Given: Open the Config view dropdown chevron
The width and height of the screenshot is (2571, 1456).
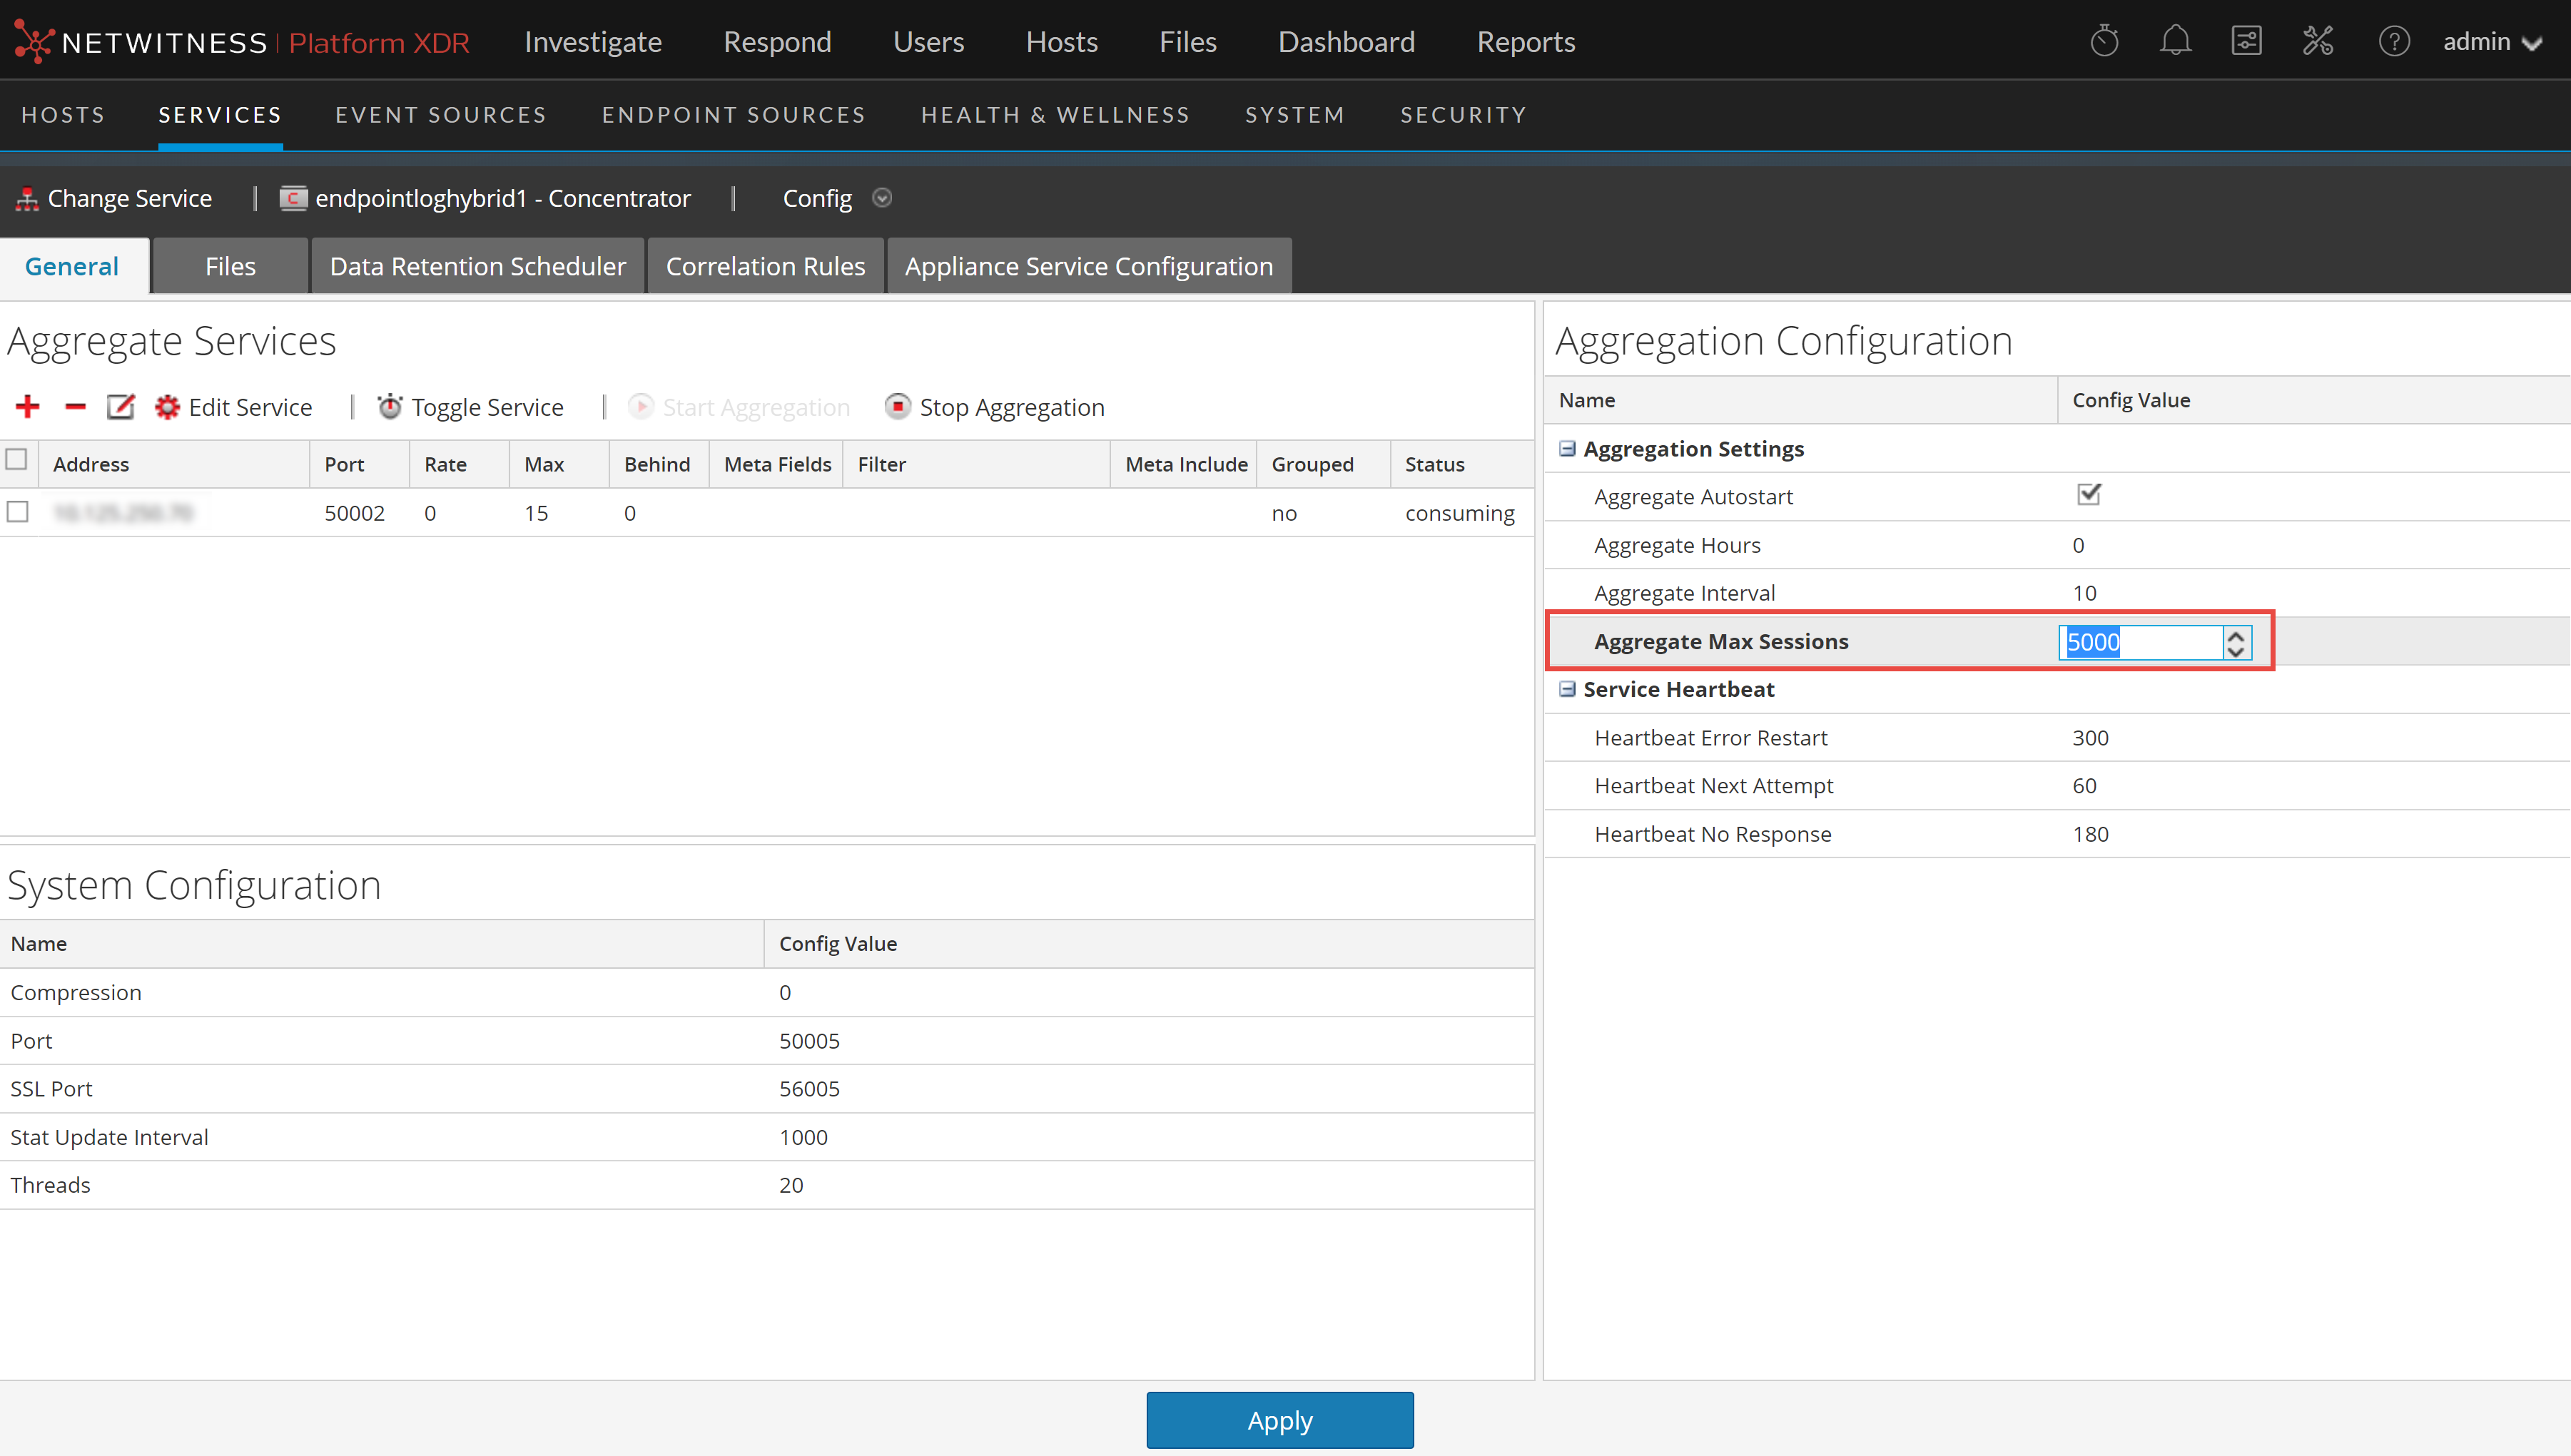Looking at the screenshot, I should tap(882, 198).
